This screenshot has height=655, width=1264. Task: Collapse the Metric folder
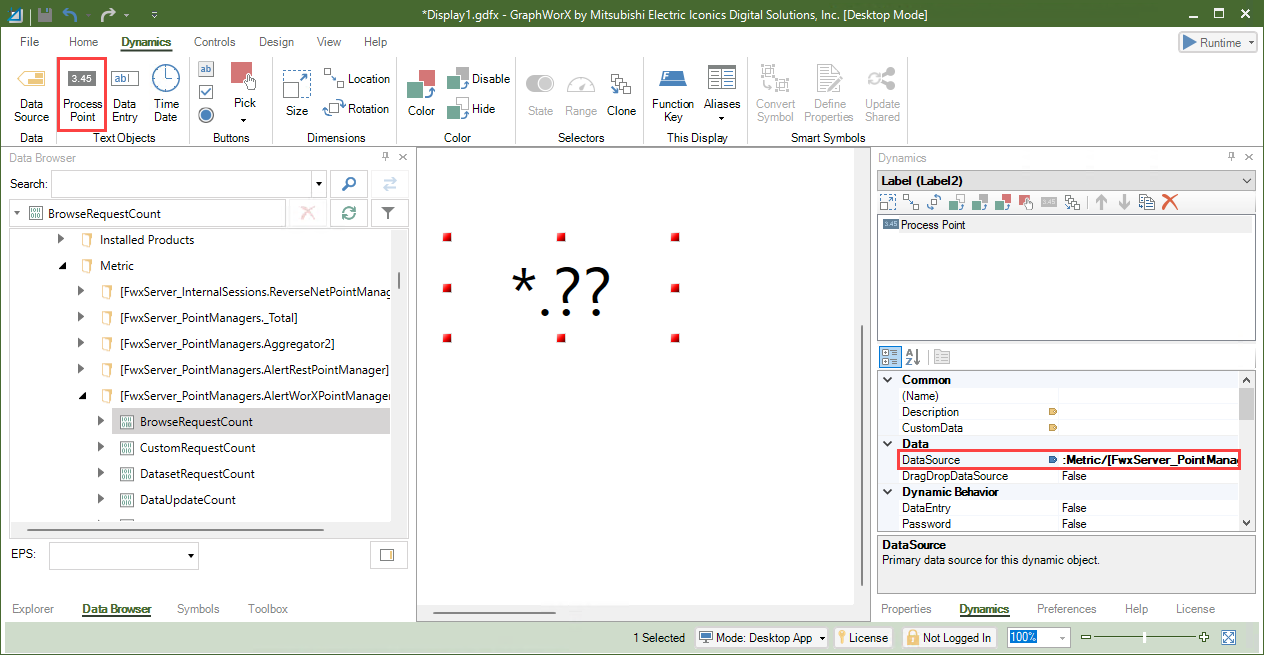point(61,266)
